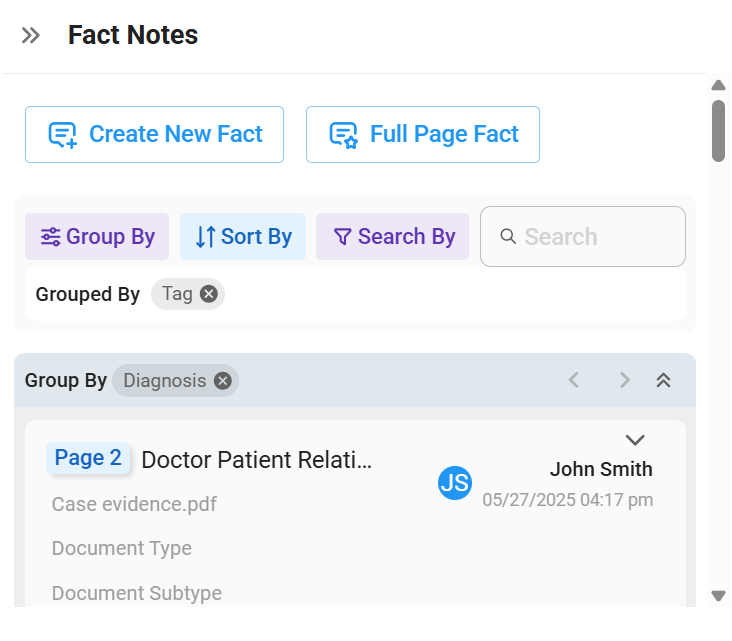
Task: Remove the Tag grouping chip
Action: click(x=209, y=294)
